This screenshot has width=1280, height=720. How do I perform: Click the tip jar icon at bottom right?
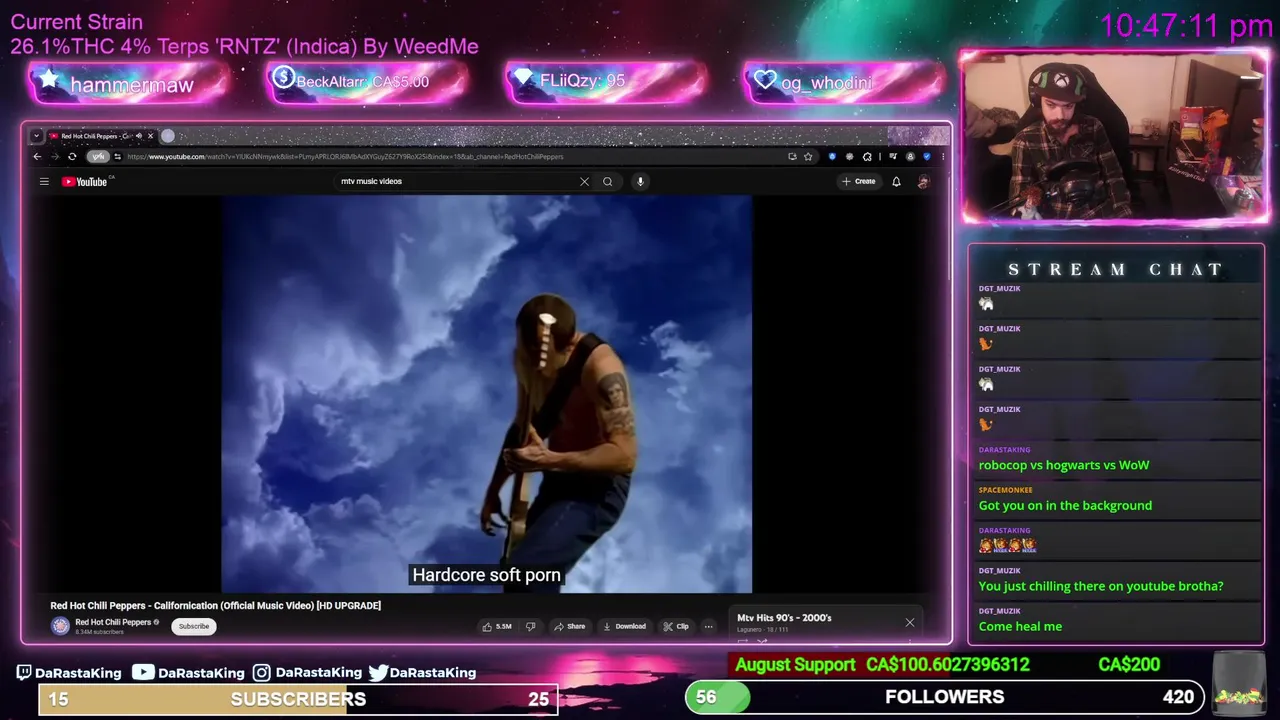tap(1237, 684)
